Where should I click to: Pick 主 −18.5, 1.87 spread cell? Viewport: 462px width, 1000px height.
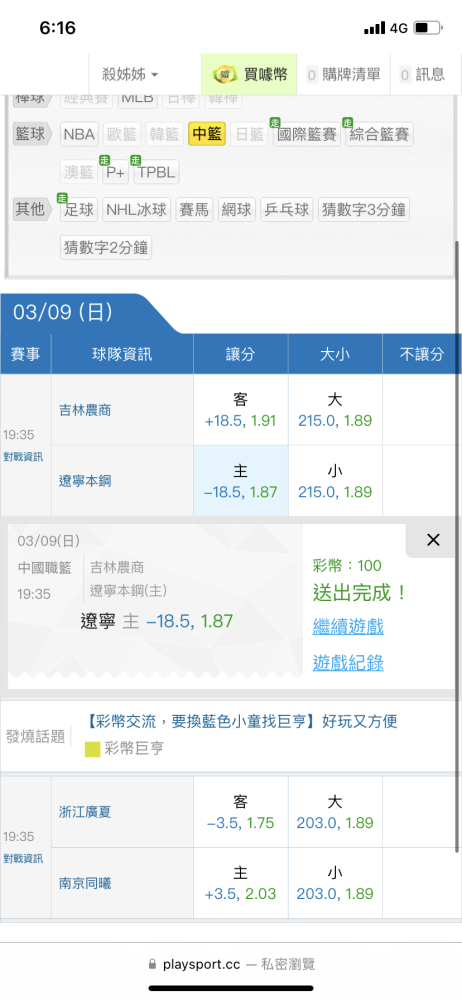click(x=241, y=481)
